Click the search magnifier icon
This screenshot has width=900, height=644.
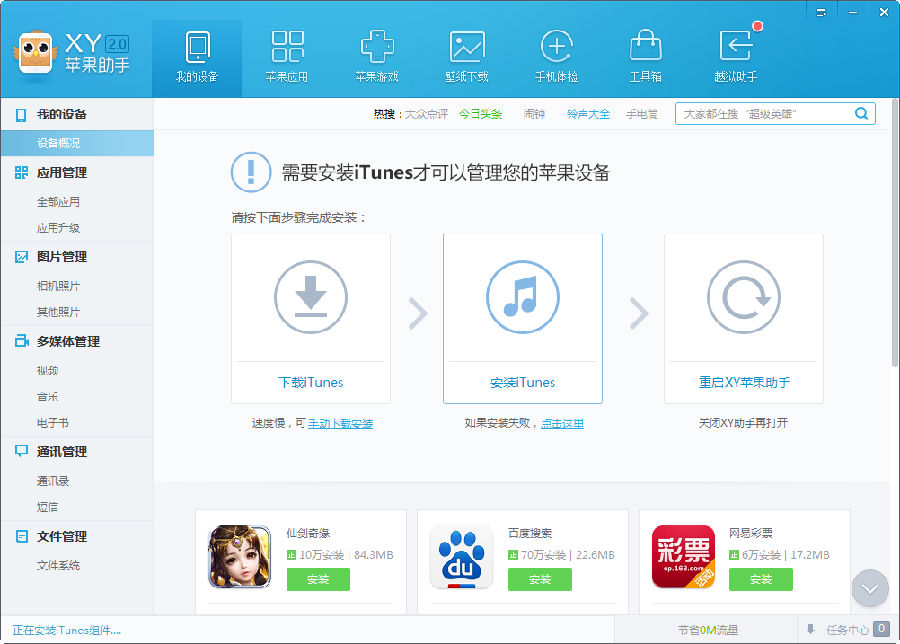click(862, 114)
